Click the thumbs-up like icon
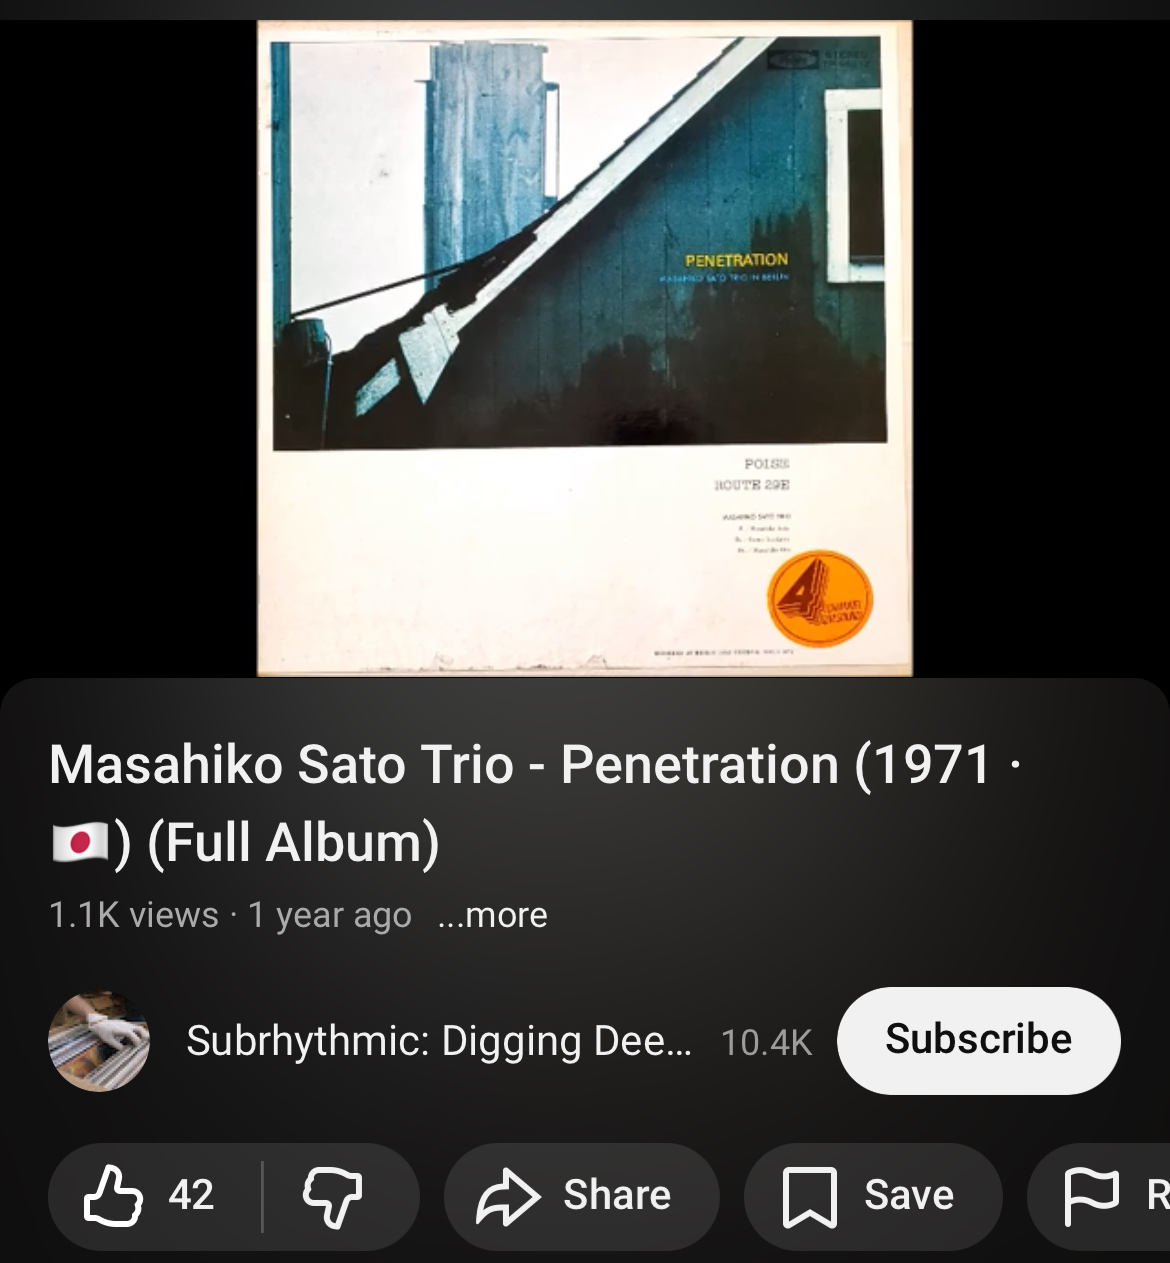 coord(112,1196)
